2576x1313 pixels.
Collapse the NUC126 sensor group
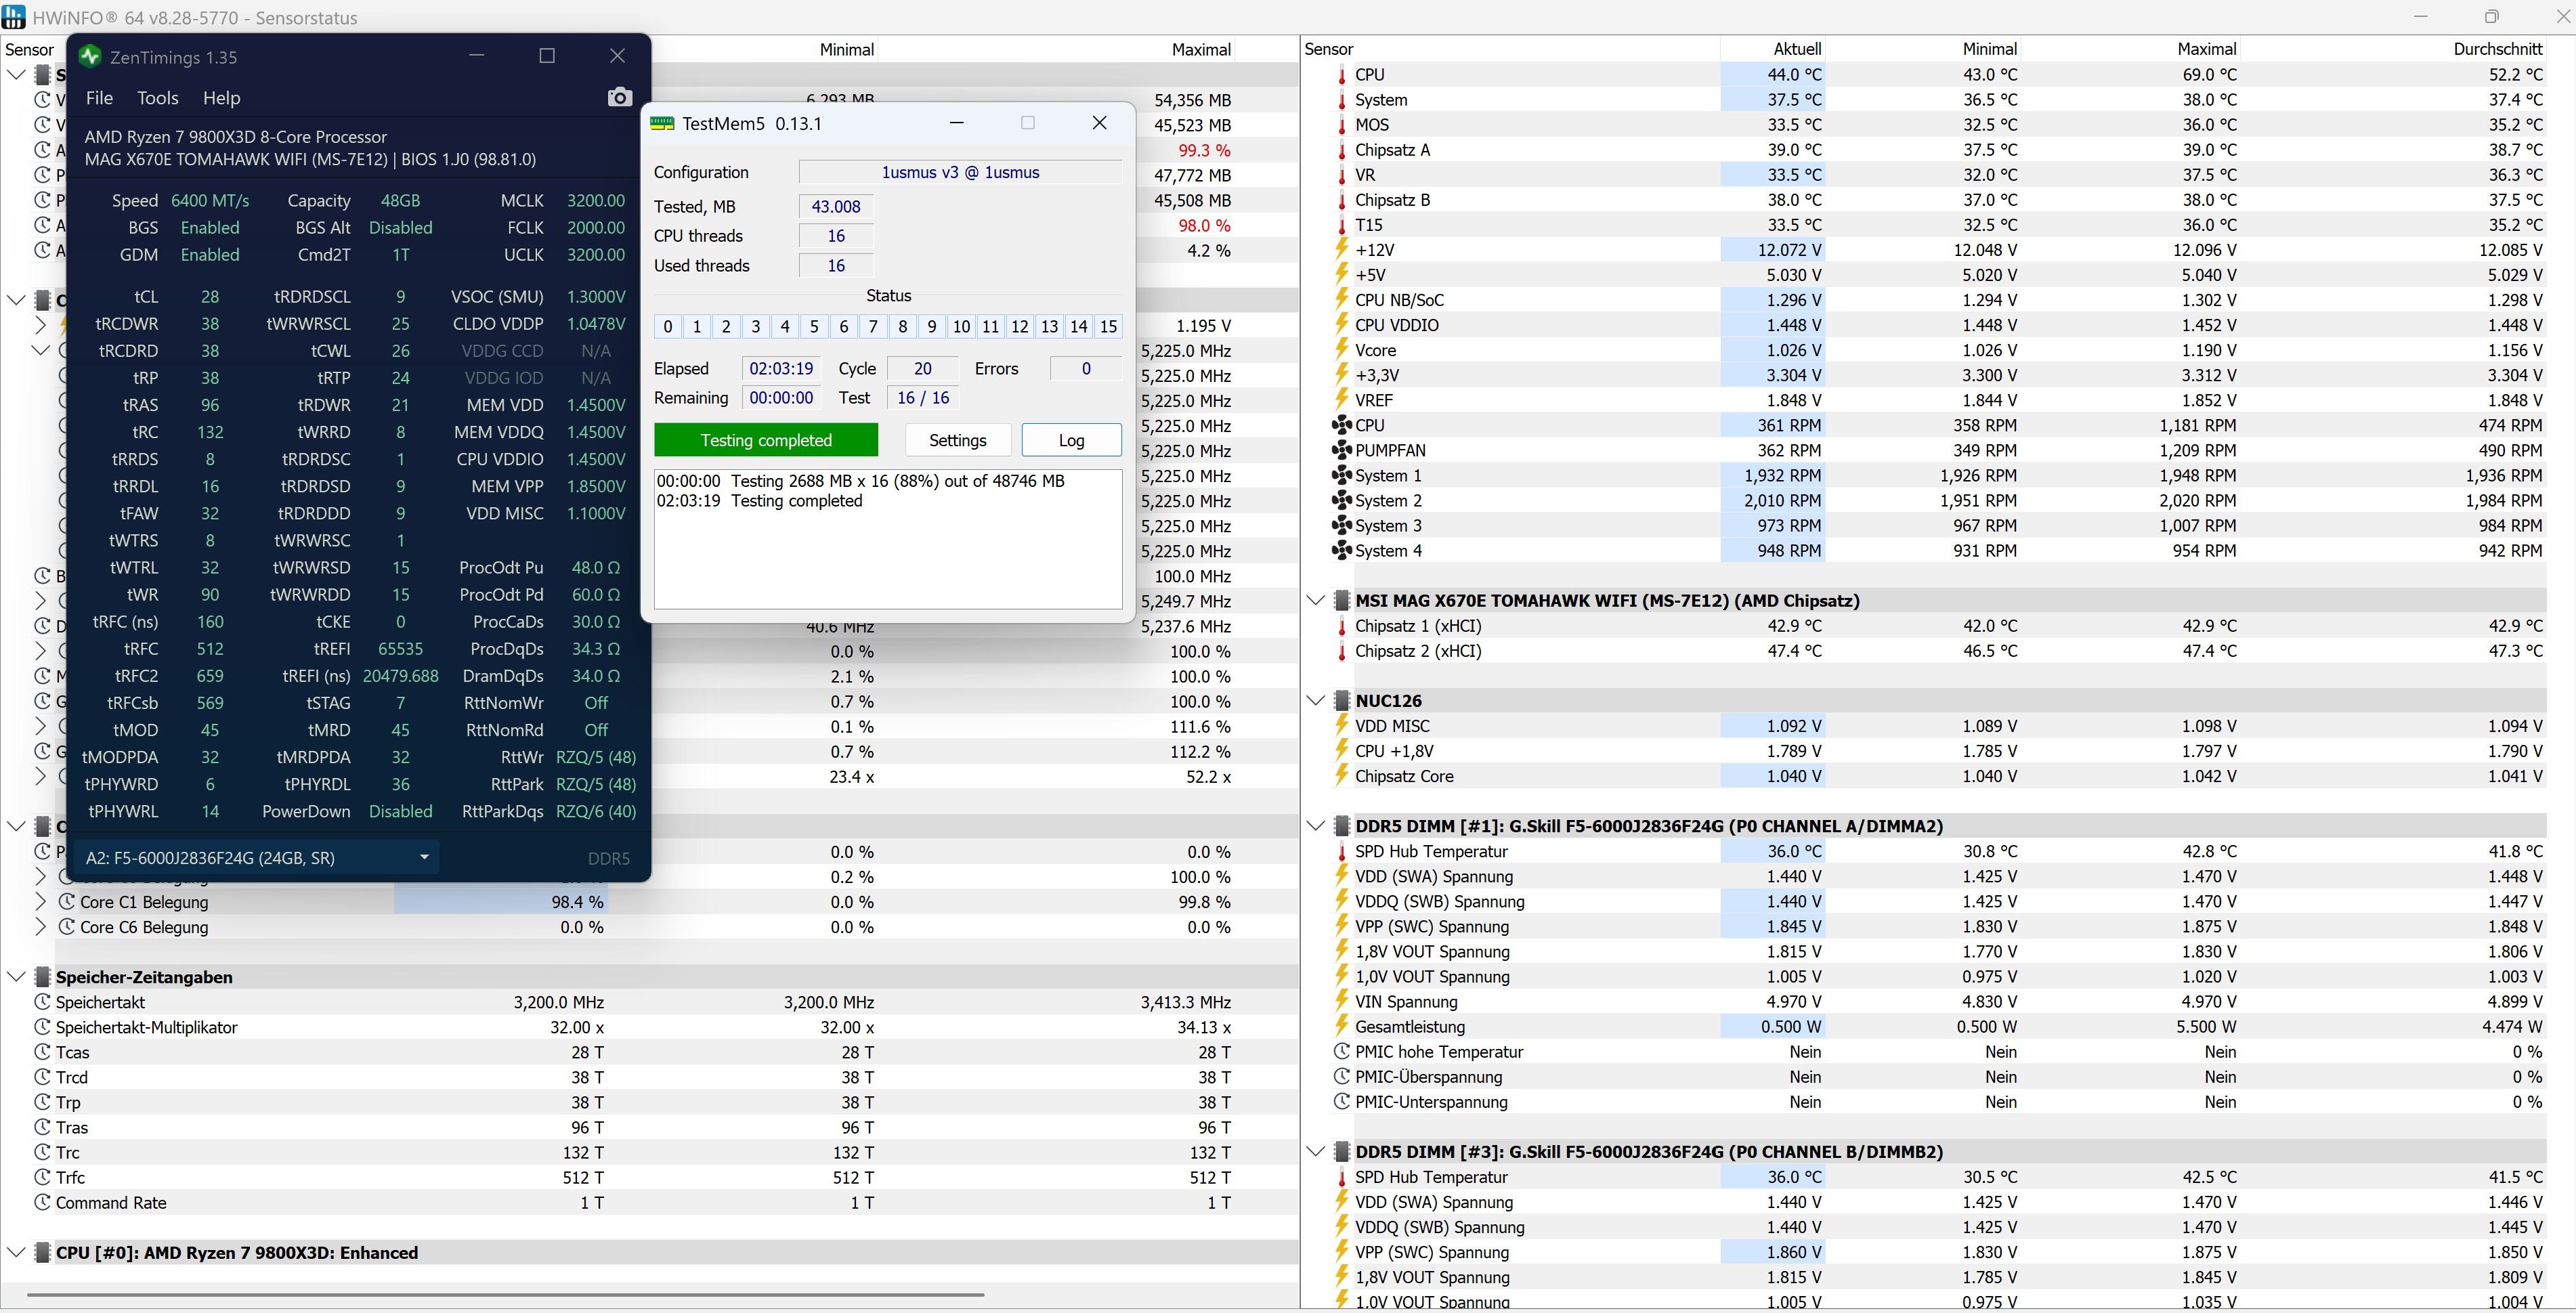1316,701
